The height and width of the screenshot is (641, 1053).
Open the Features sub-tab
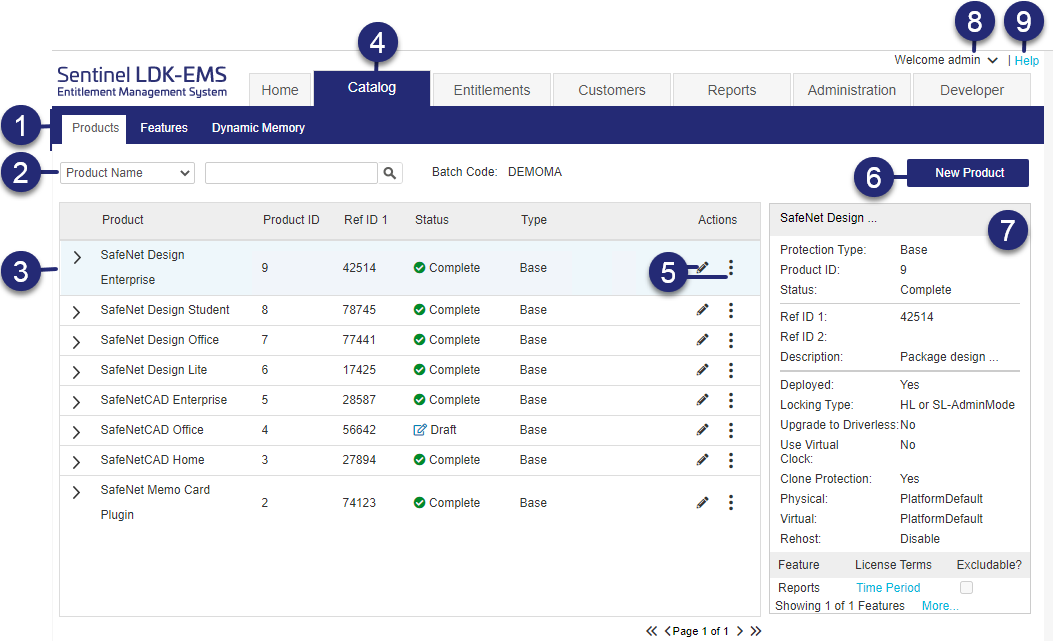(164, 128)
